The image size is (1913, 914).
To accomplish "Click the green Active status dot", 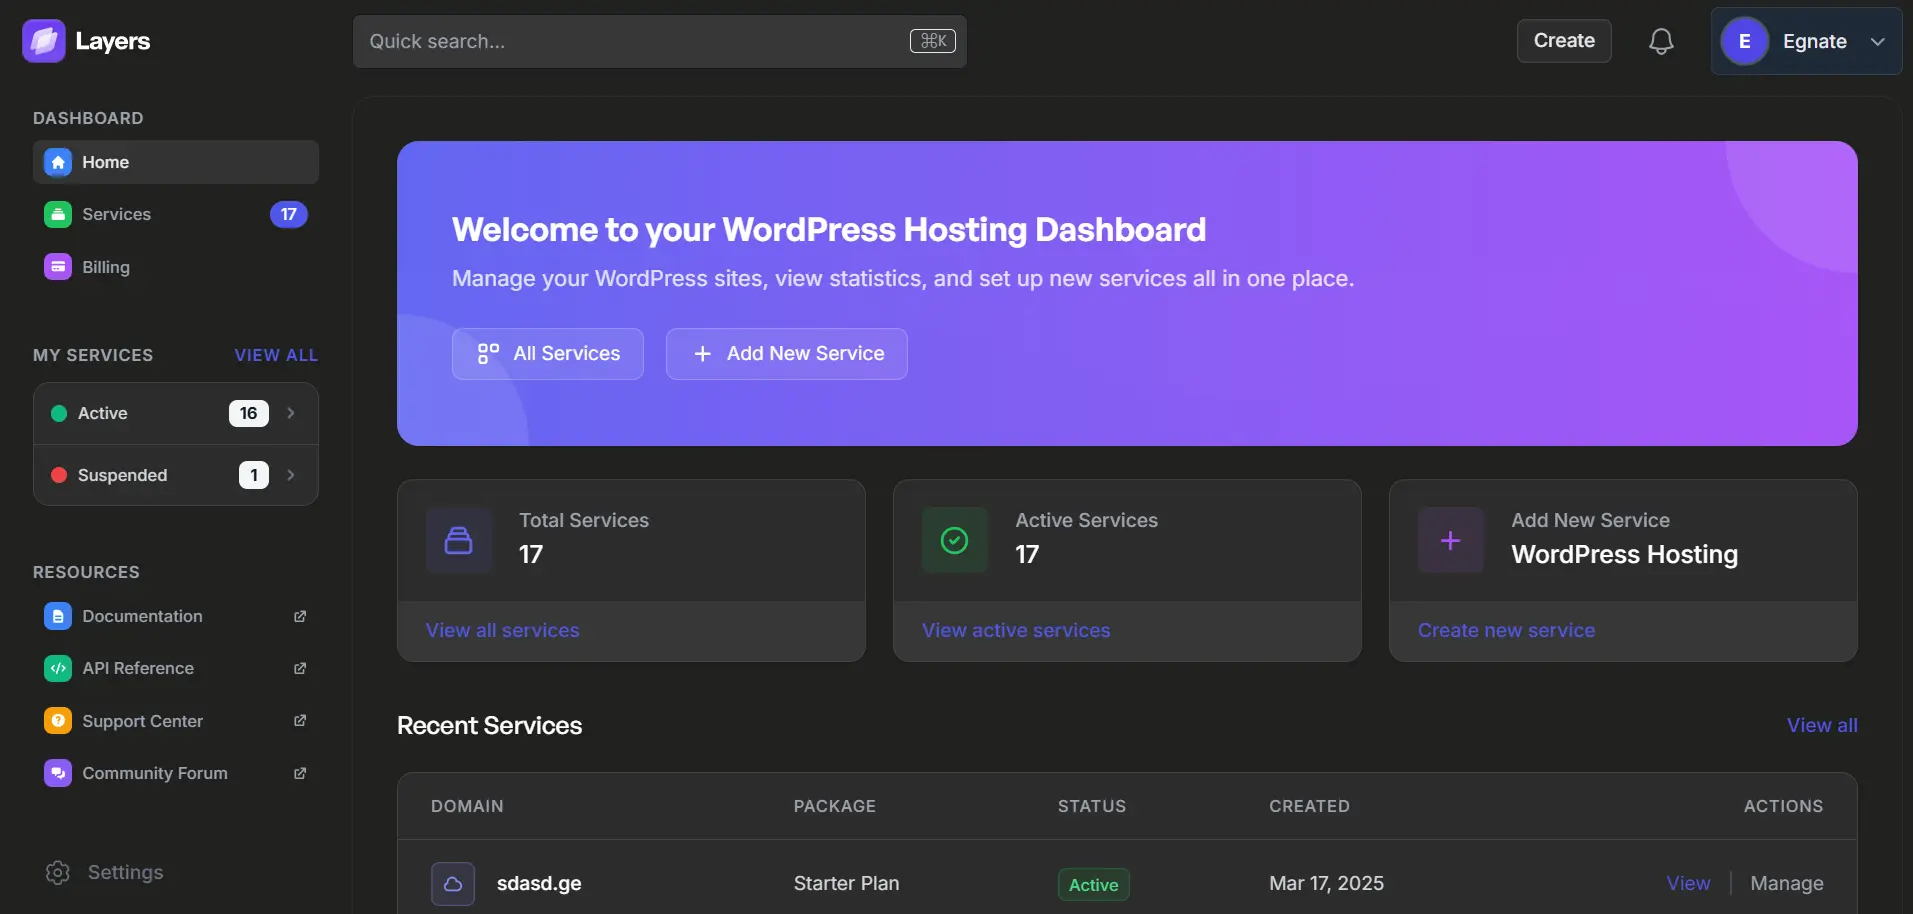I will tap(59, 413).
